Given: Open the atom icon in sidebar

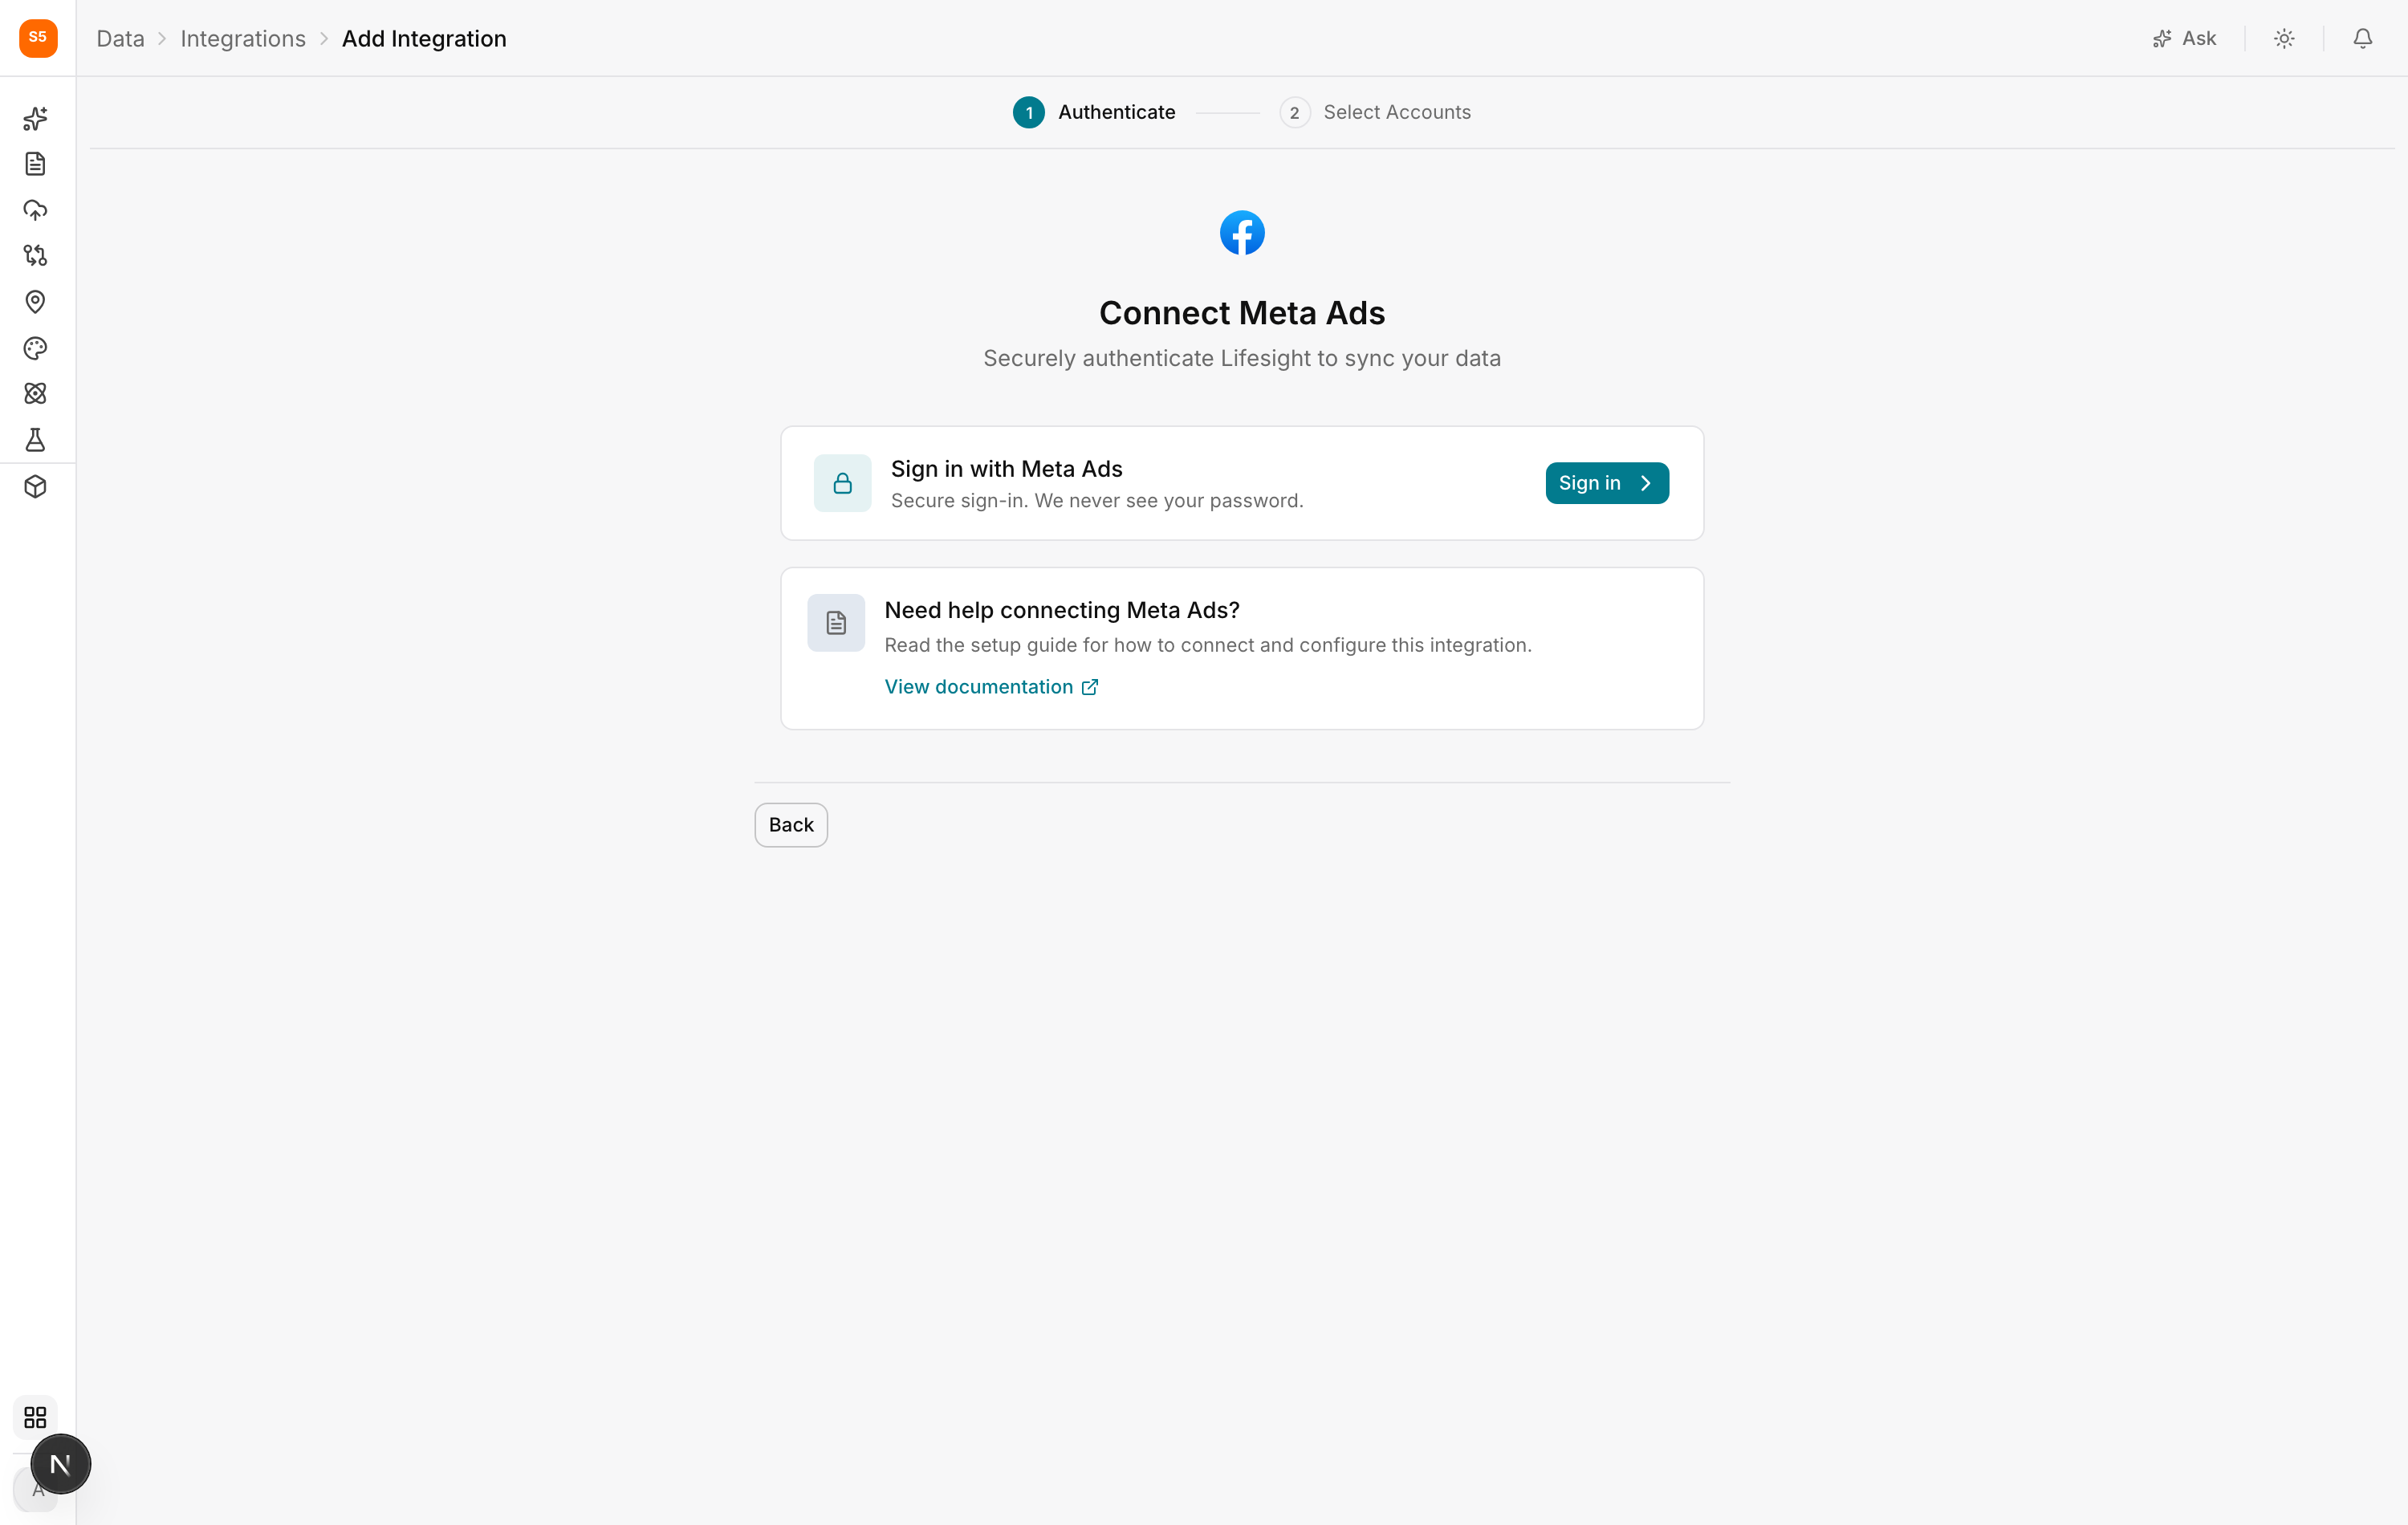Looking at the screenshot, I should [x=36, y=394].
